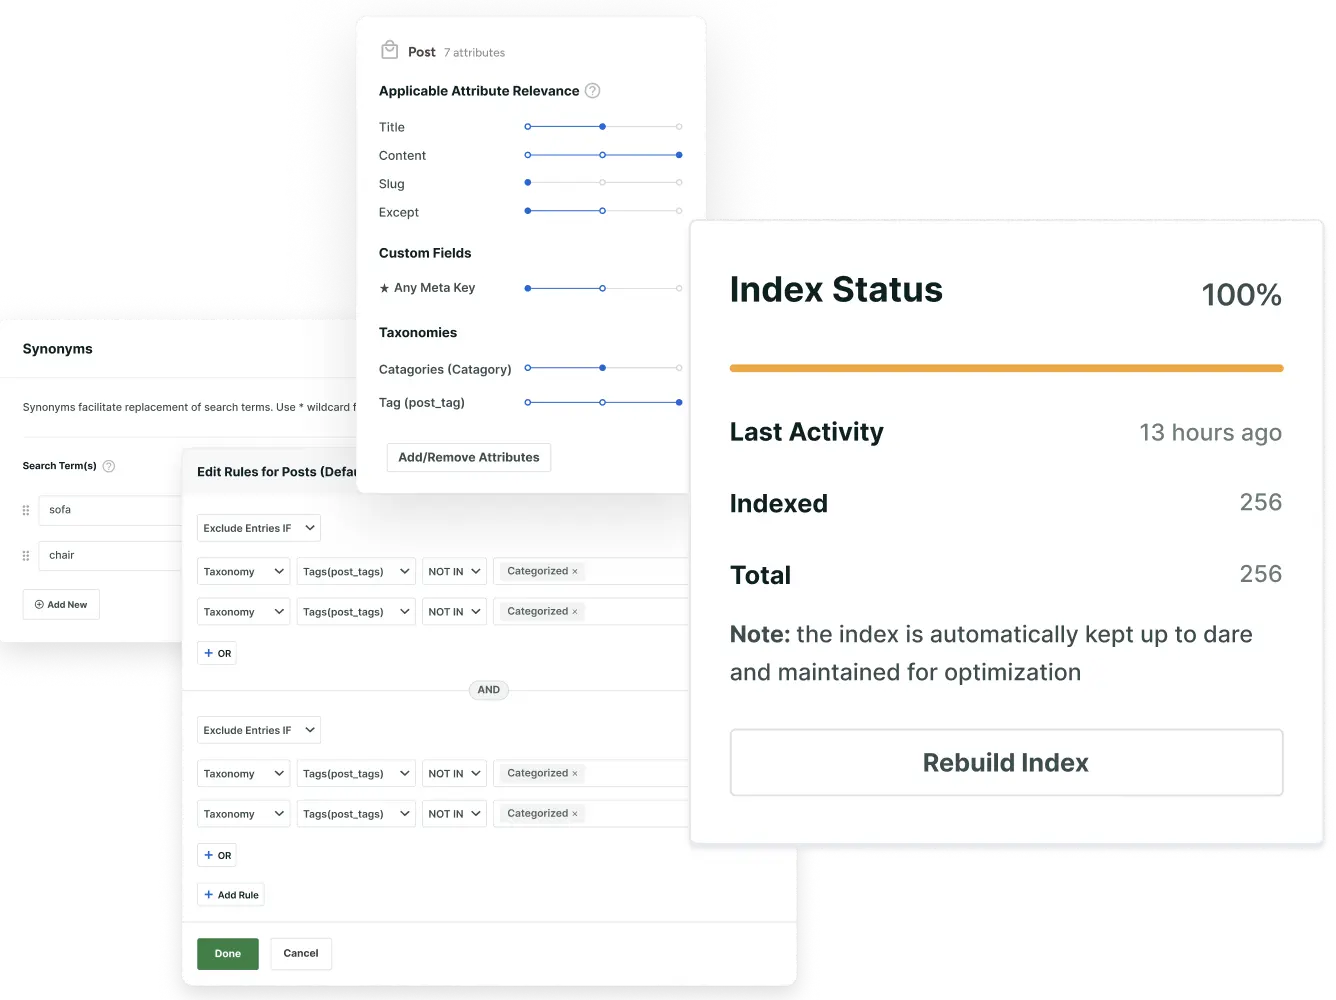Grab the drag handle beside the sofa term
1336x1000 pixels.
26,510
